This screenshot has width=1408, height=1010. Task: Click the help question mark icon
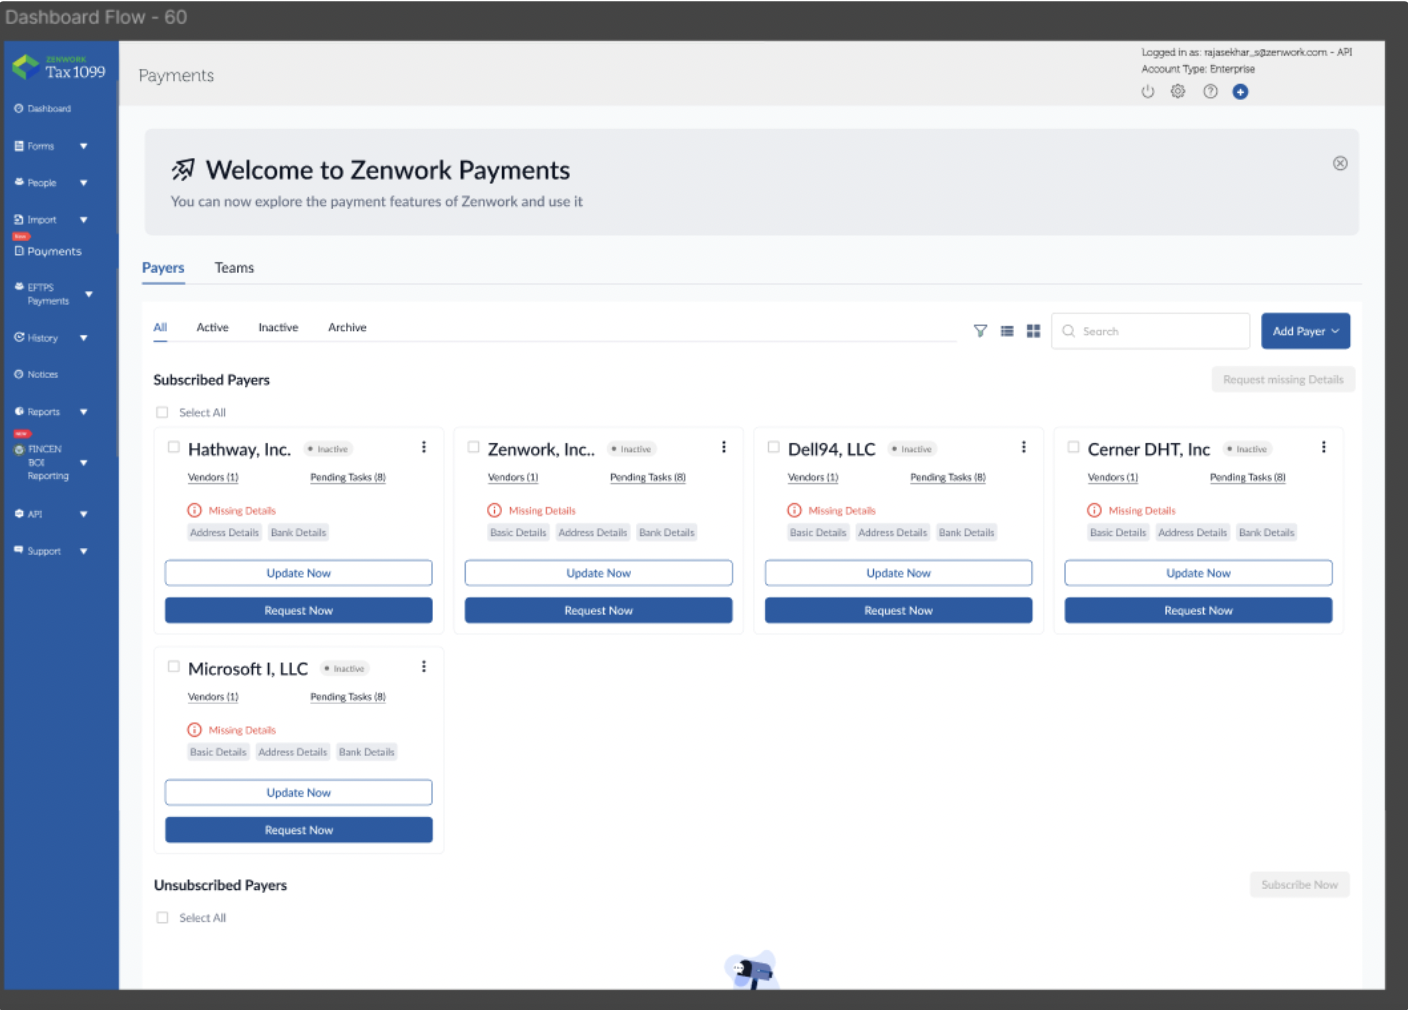point(1210,91)
